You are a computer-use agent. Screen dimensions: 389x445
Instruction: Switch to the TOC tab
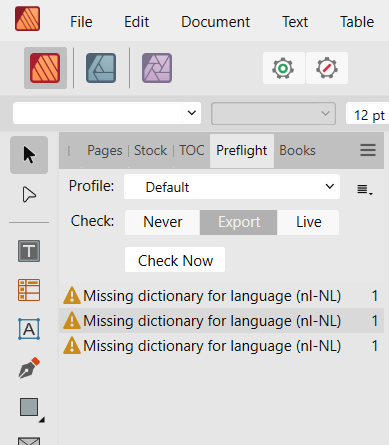[192, 151]
